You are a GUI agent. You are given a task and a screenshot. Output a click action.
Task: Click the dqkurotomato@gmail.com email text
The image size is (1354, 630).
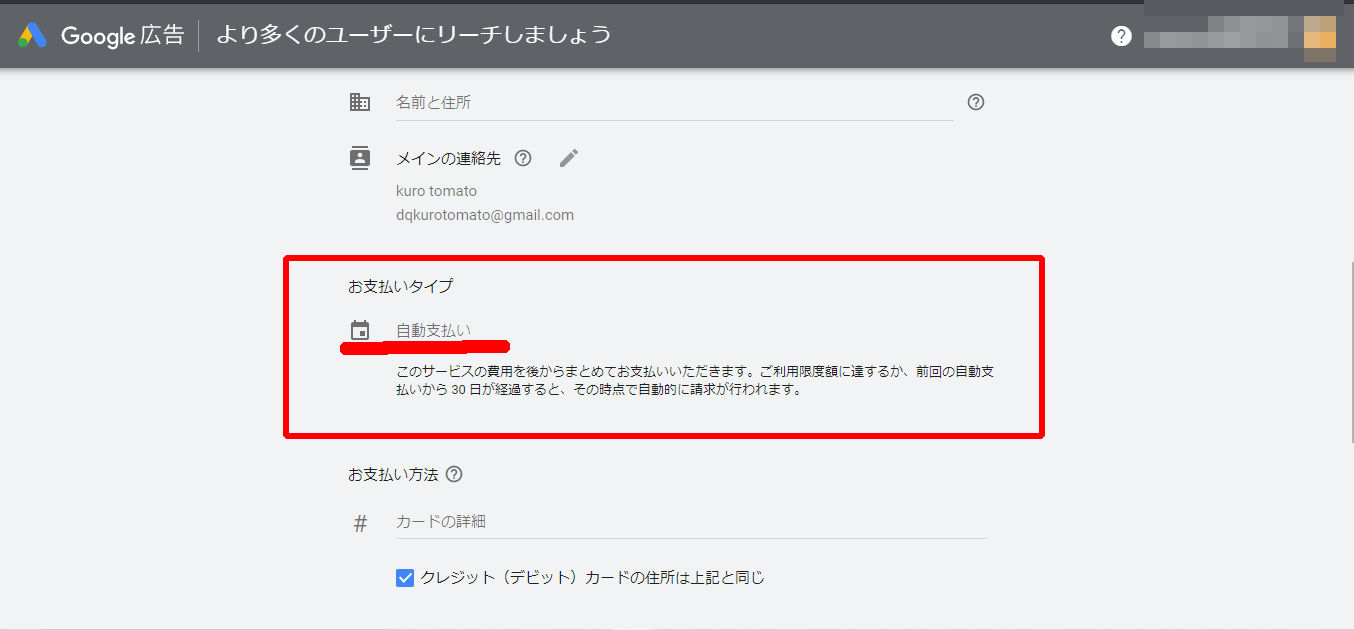pos(485,215)
